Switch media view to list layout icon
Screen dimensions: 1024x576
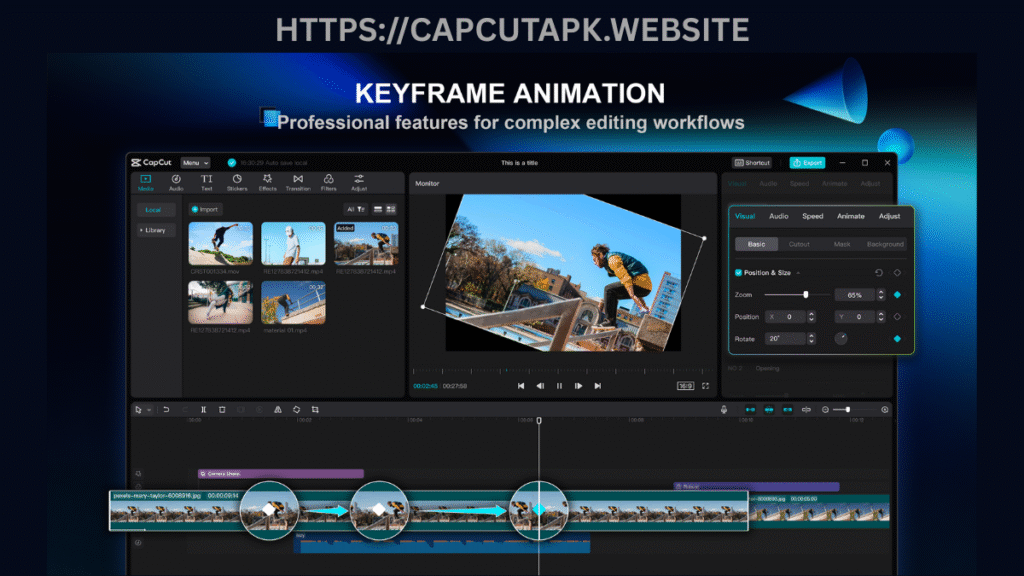coord(377,209)
